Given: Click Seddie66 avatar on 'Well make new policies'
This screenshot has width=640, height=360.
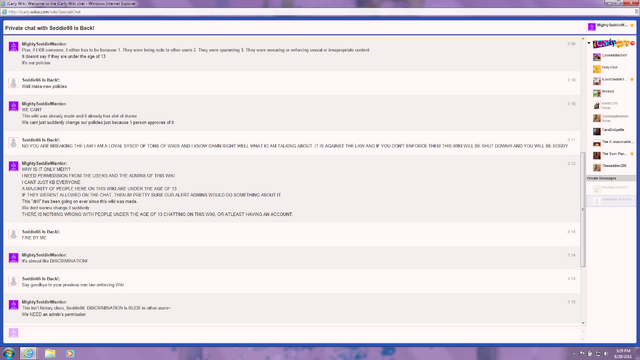Looking at the screenshot, I should click(13, 83).
